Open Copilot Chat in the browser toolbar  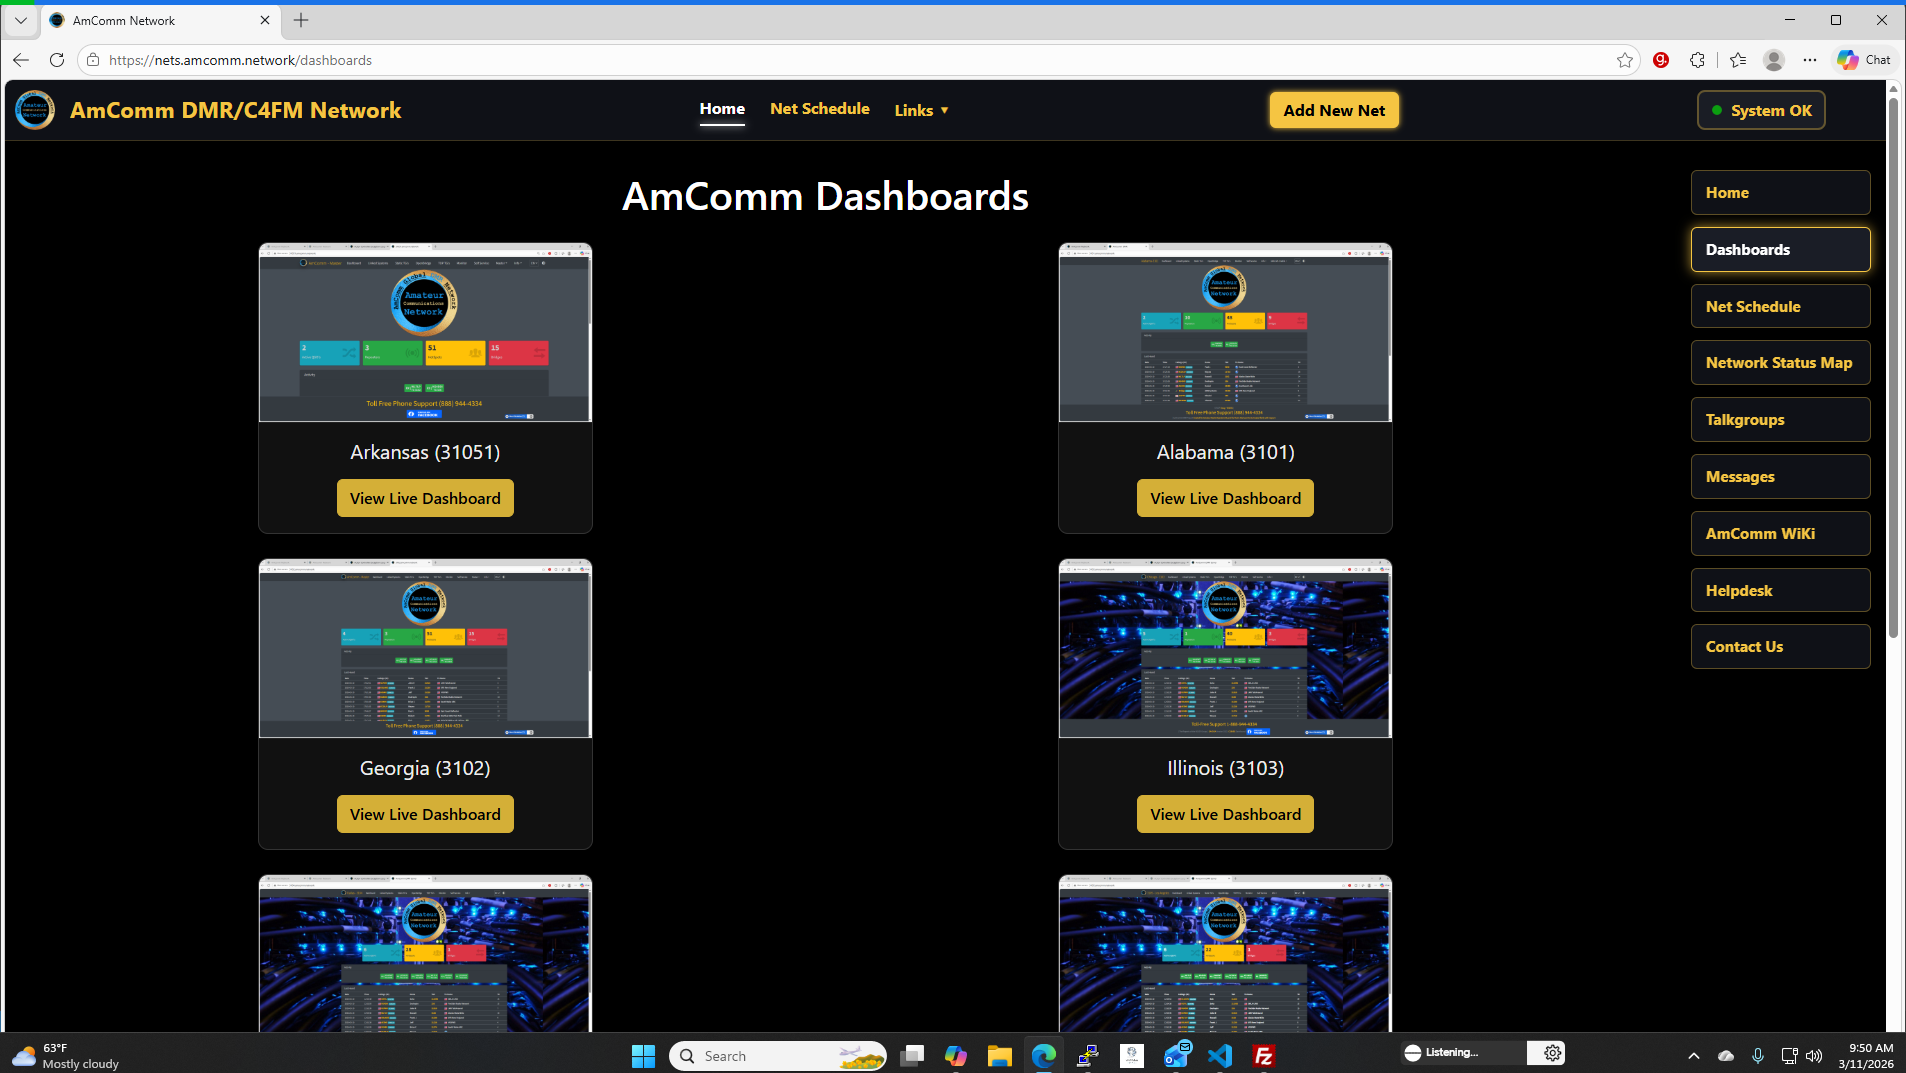click(x=1862, y=60)
